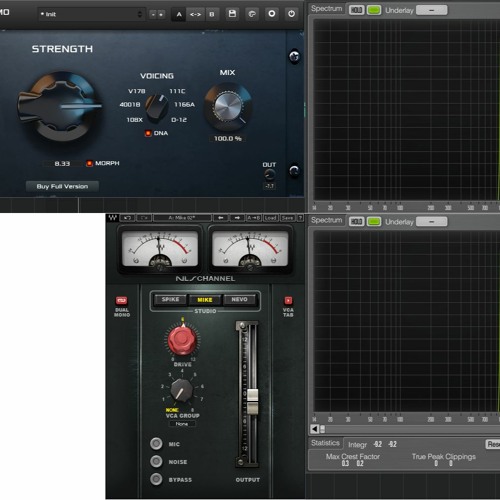Viewport: 500px width, 500px height.
Task: Click the VOICING selector knob
Action: (x=157, y=107)
